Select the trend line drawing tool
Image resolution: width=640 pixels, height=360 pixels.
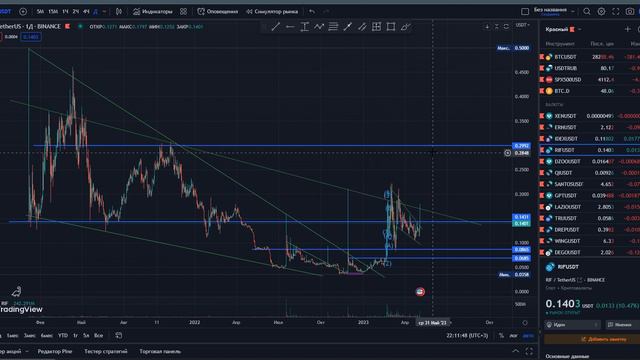tap(276, 27)
